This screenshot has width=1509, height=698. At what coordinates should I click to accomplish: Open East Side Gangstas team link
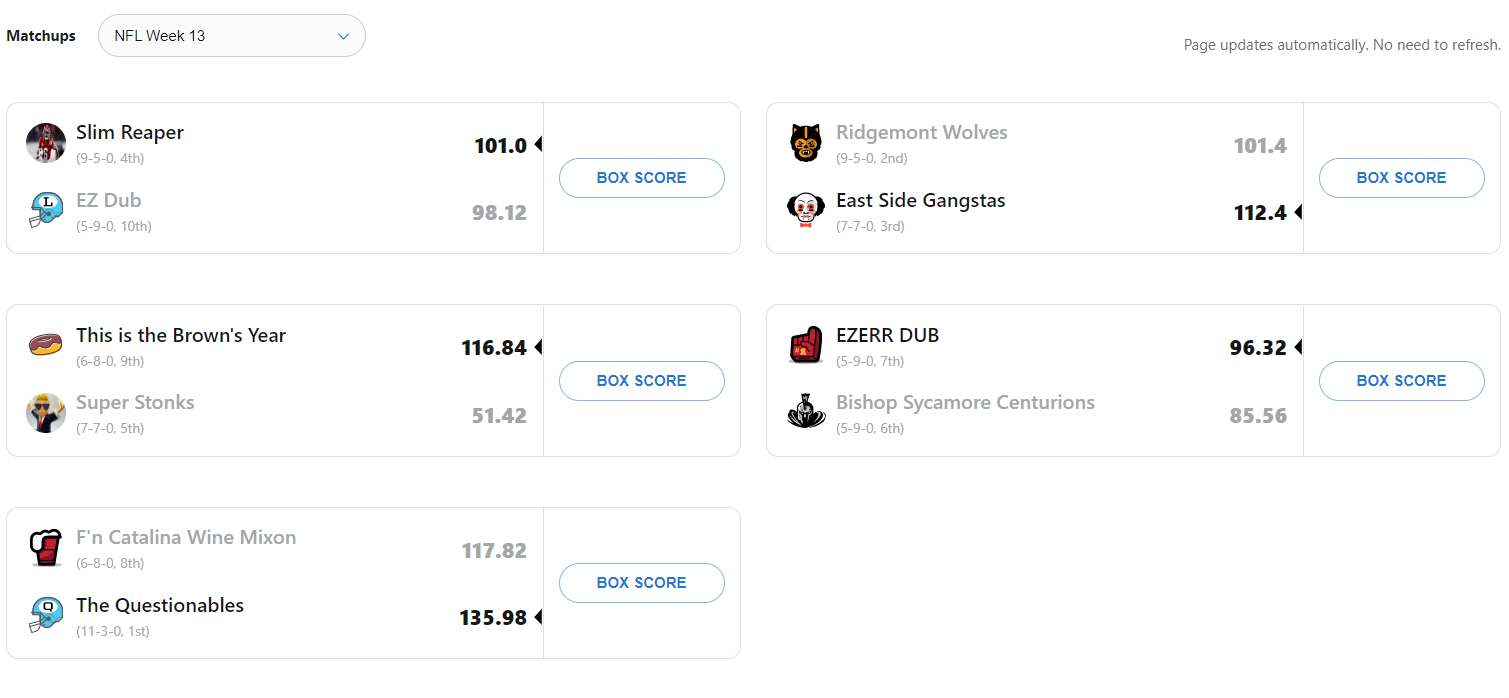920,200
